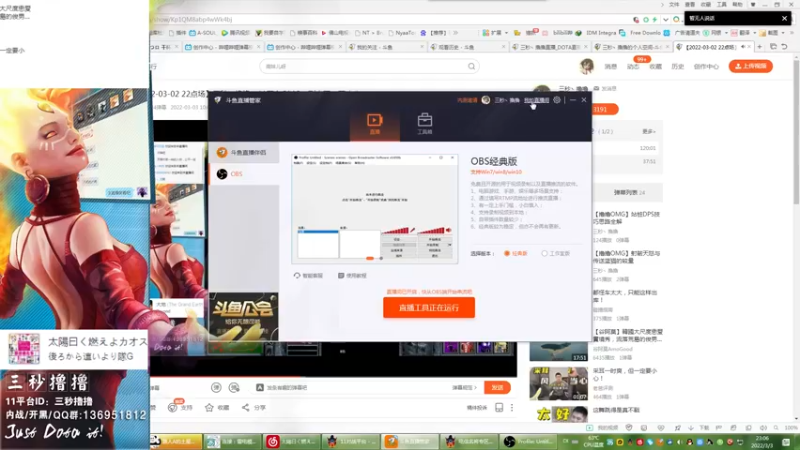Toggle the danmaku display icon
The width and height of the screenshot is (800, 450).
pyautogui.click(x=216, y=388)
